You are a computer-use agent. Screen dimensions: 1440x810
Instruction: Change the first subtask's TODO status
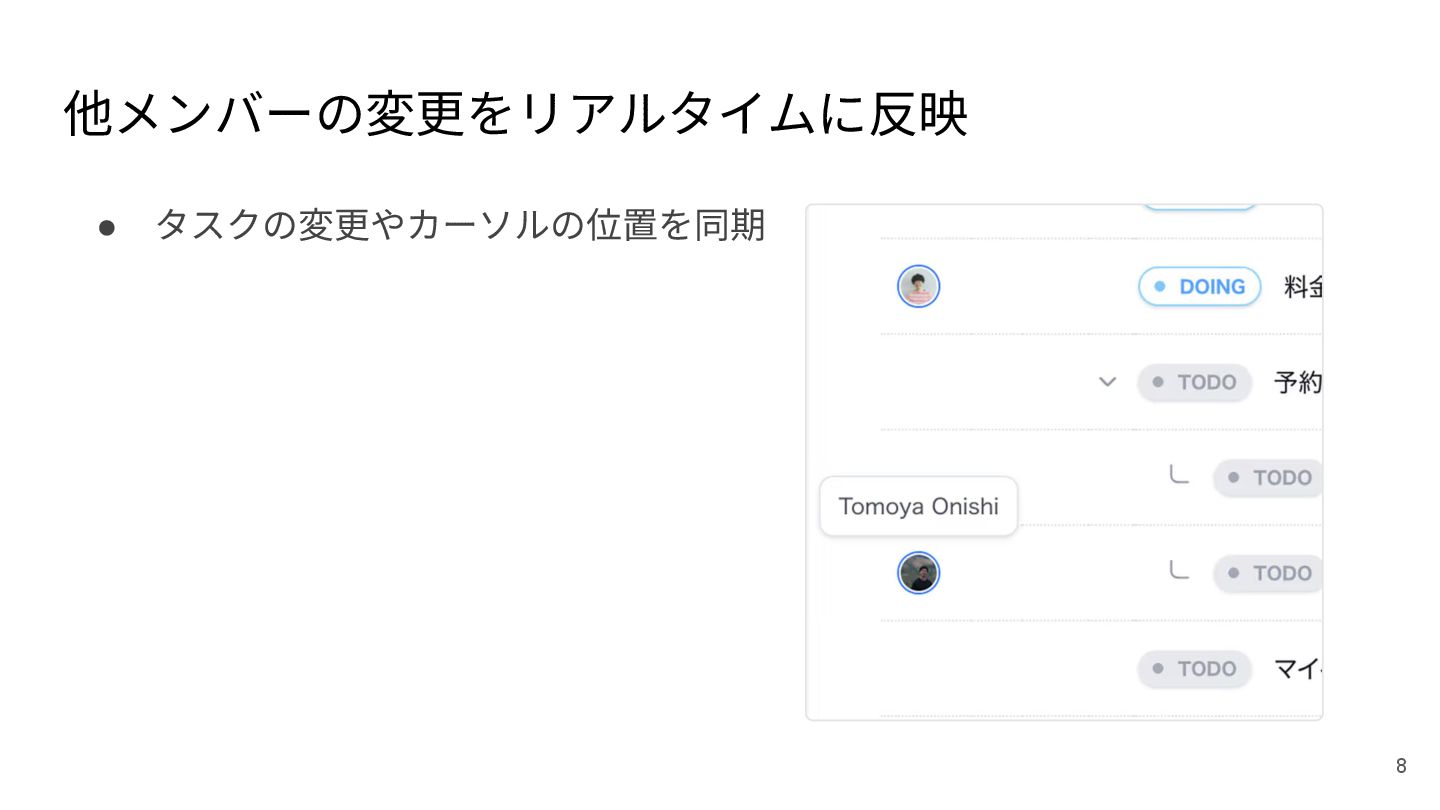(x=1268, y=478)
